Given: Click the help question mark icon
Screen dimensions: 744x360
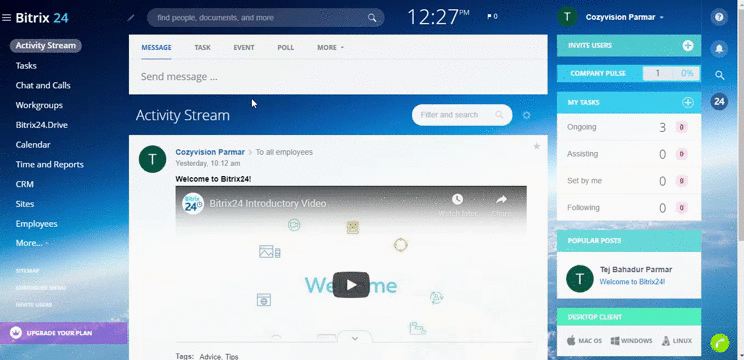Looking at the screenshot, I should point(719,18).
